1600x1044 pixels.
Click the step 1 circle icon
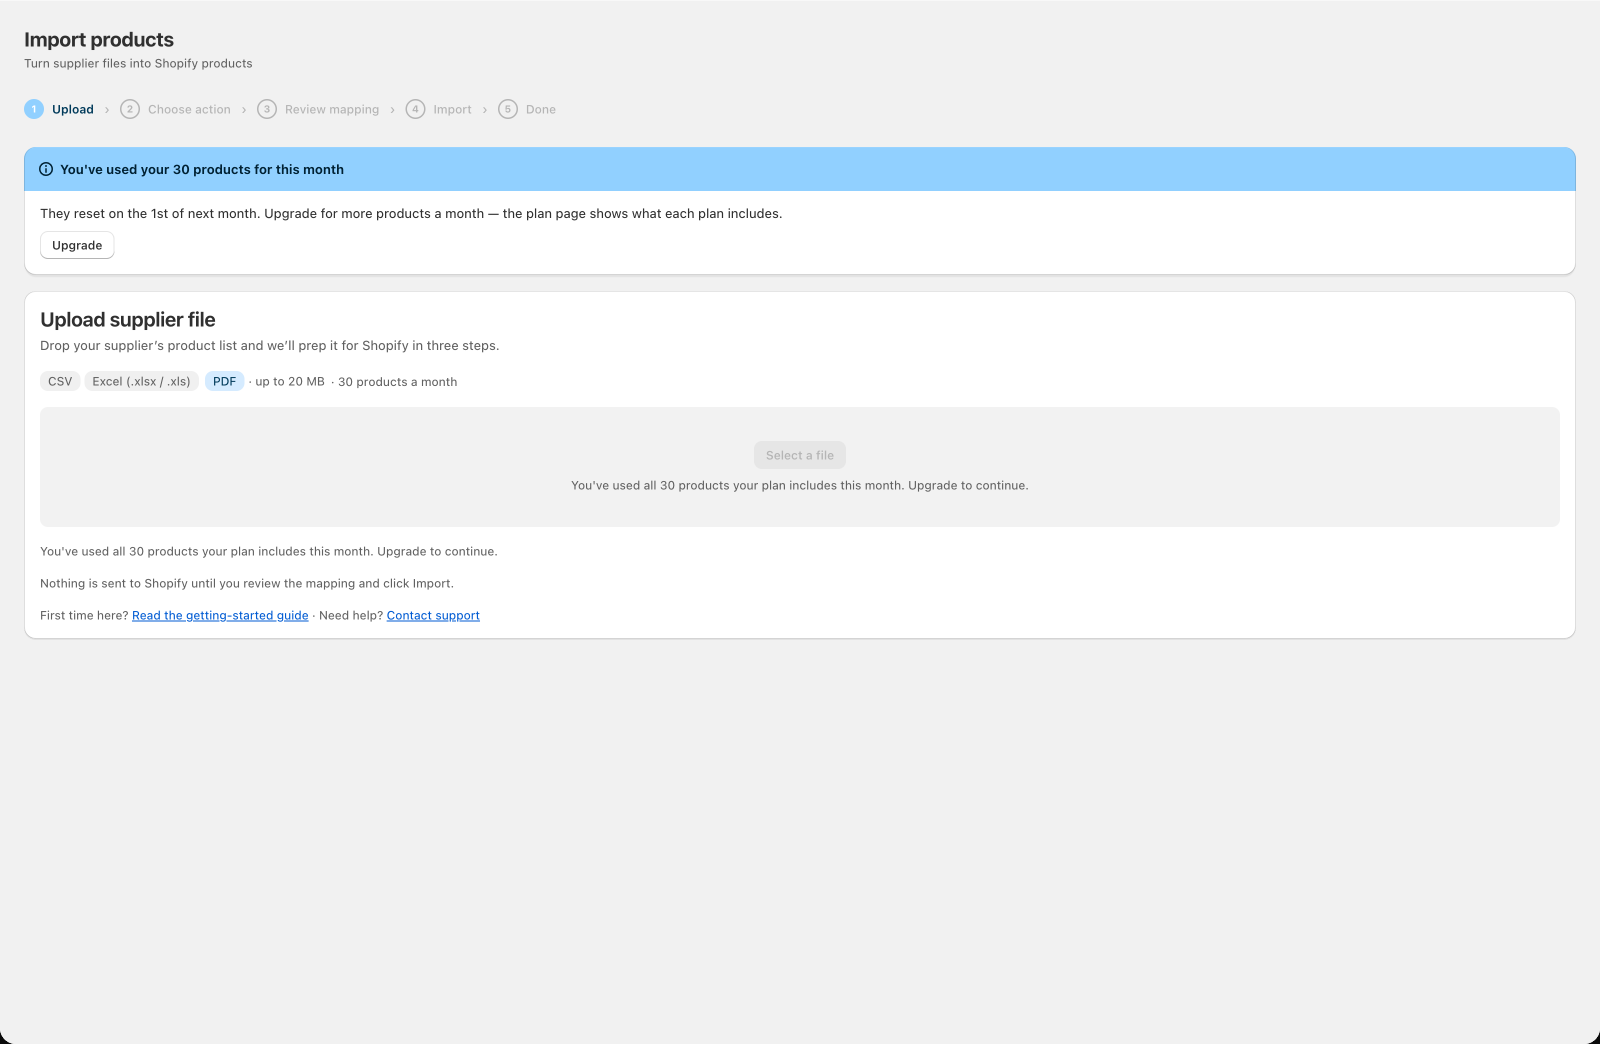point(34,109)
